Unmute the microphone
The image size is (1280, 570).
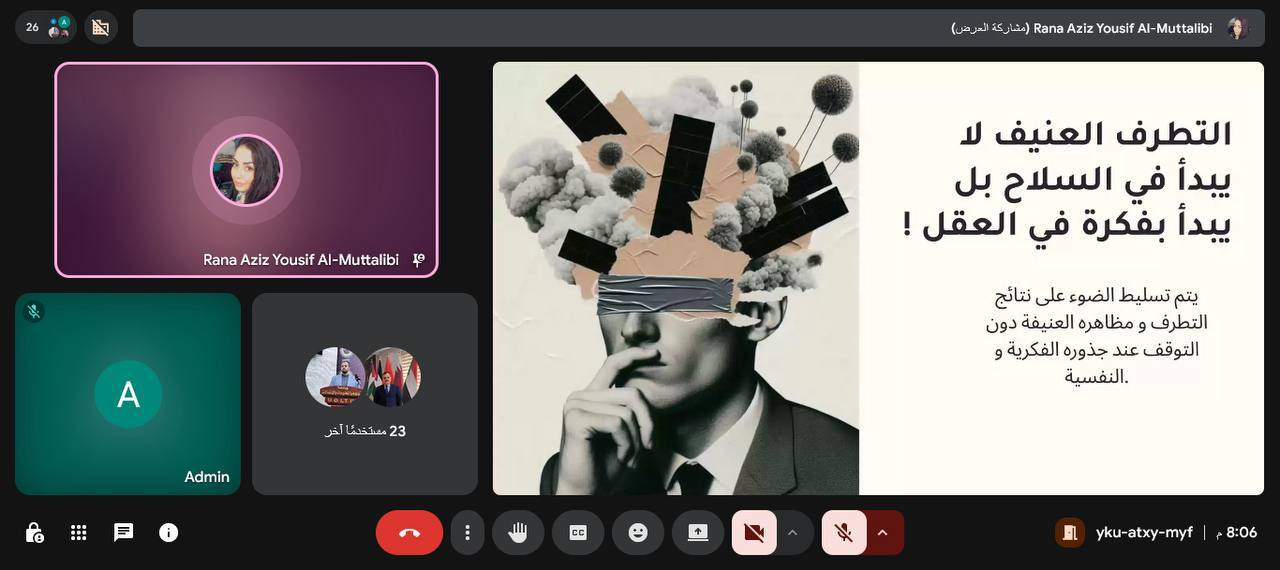pyautogui.click(x=844, y=532)
